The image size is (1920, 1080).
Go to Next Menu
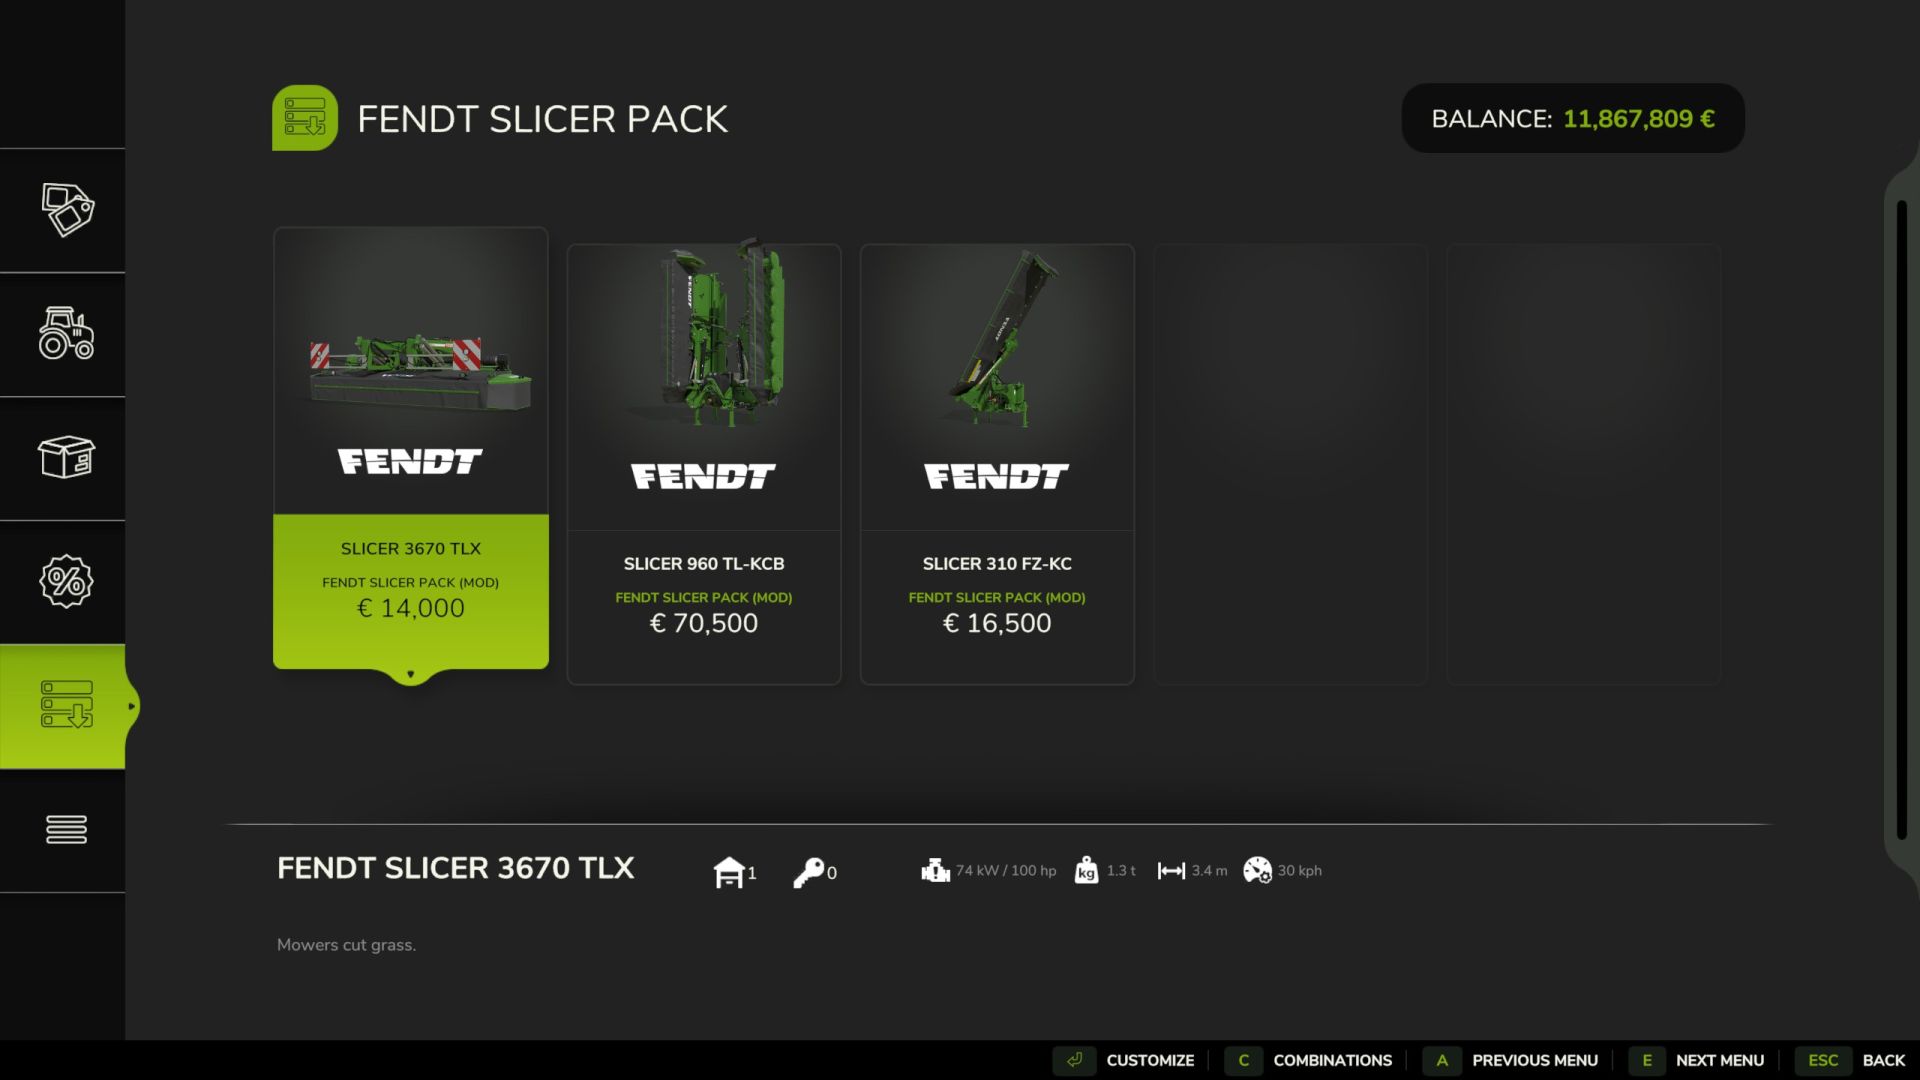click(1698, 1060)
